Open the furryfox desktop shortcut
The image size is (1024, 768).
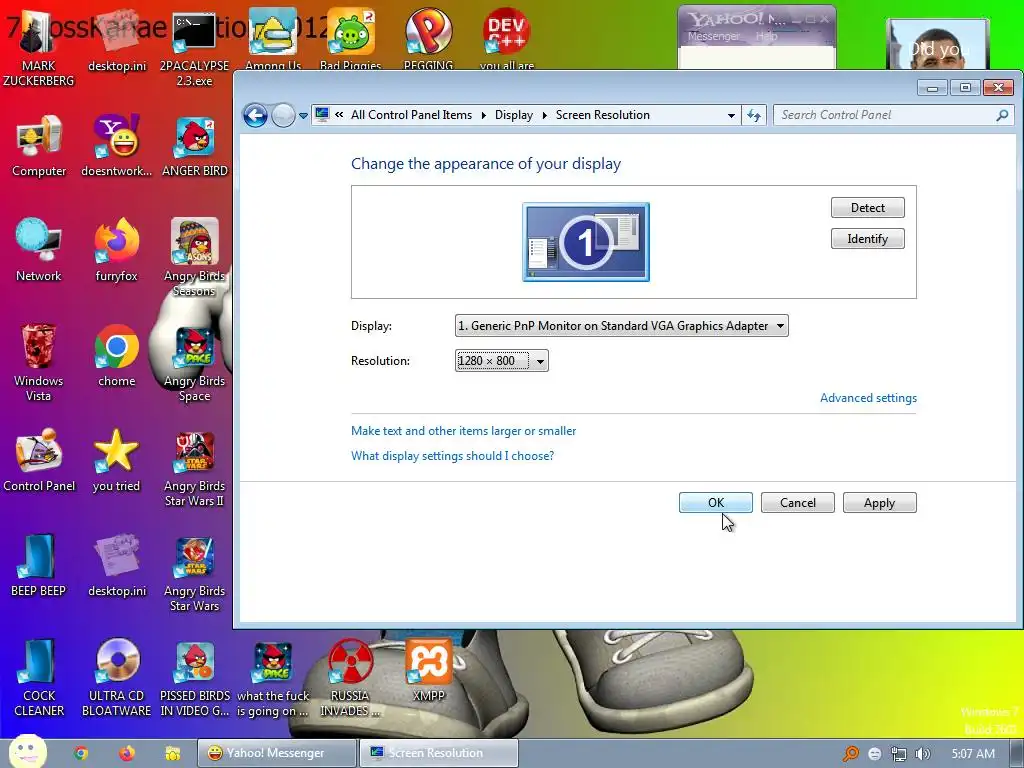(x=116, y=250)
